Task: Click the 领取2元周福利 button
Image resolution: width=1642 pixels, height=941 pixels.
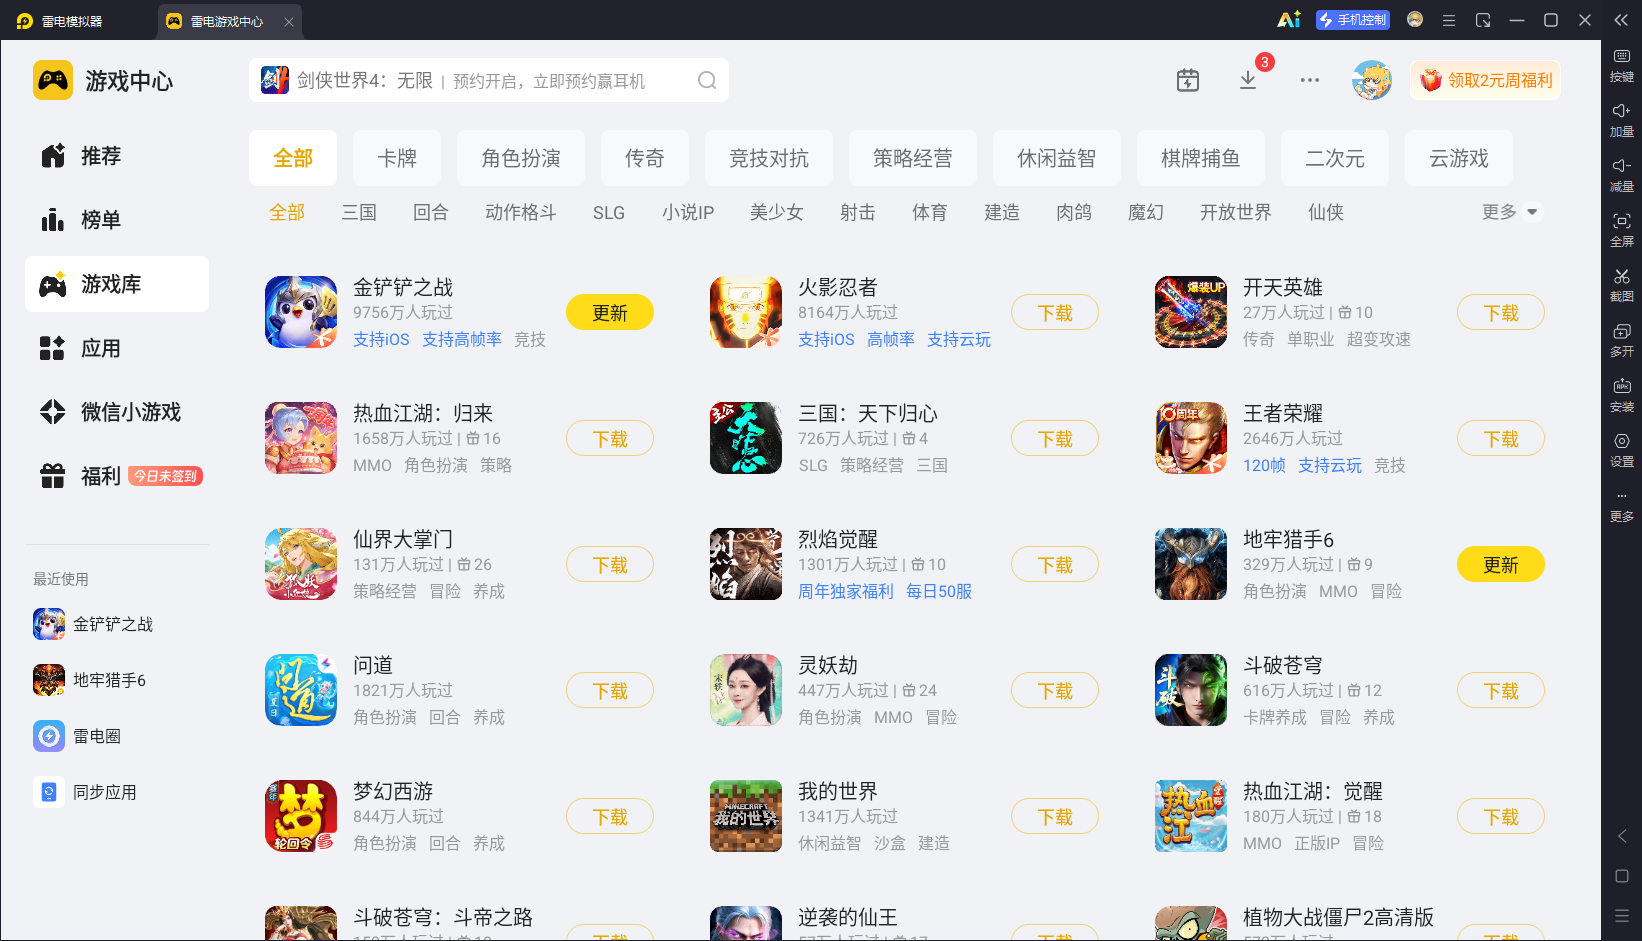Action: (x=1486, y=80)
